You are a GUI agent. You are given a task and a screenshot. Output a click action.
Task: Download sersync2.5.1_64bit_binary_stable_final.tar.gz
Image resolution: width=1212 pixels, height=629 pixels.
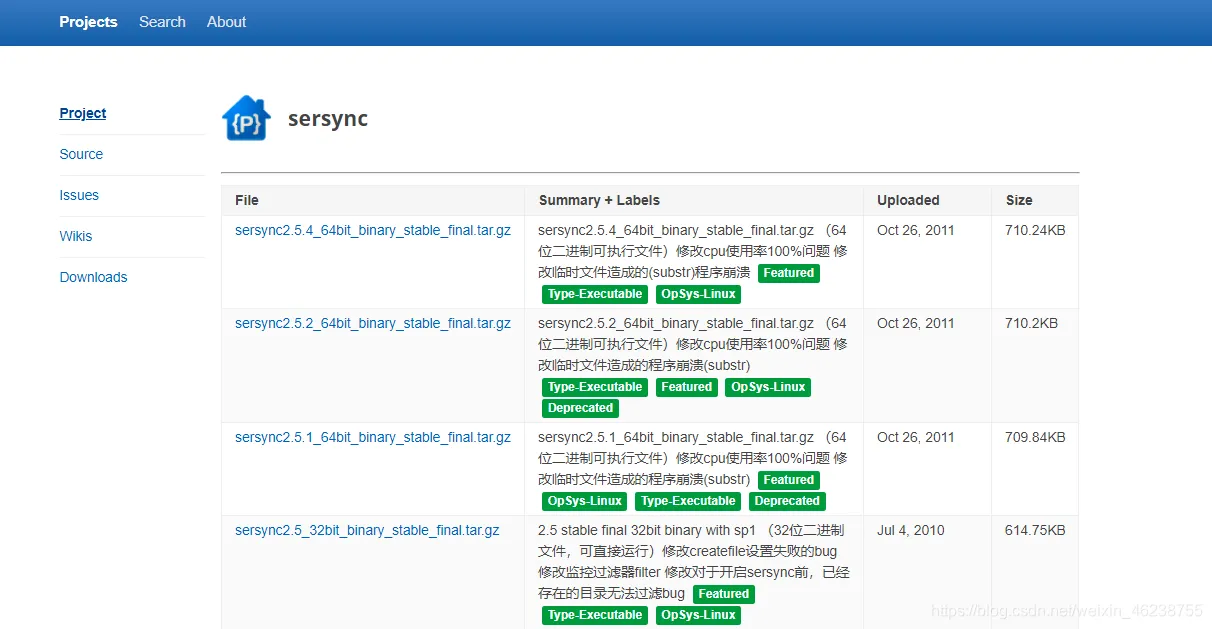pos(373,437)
